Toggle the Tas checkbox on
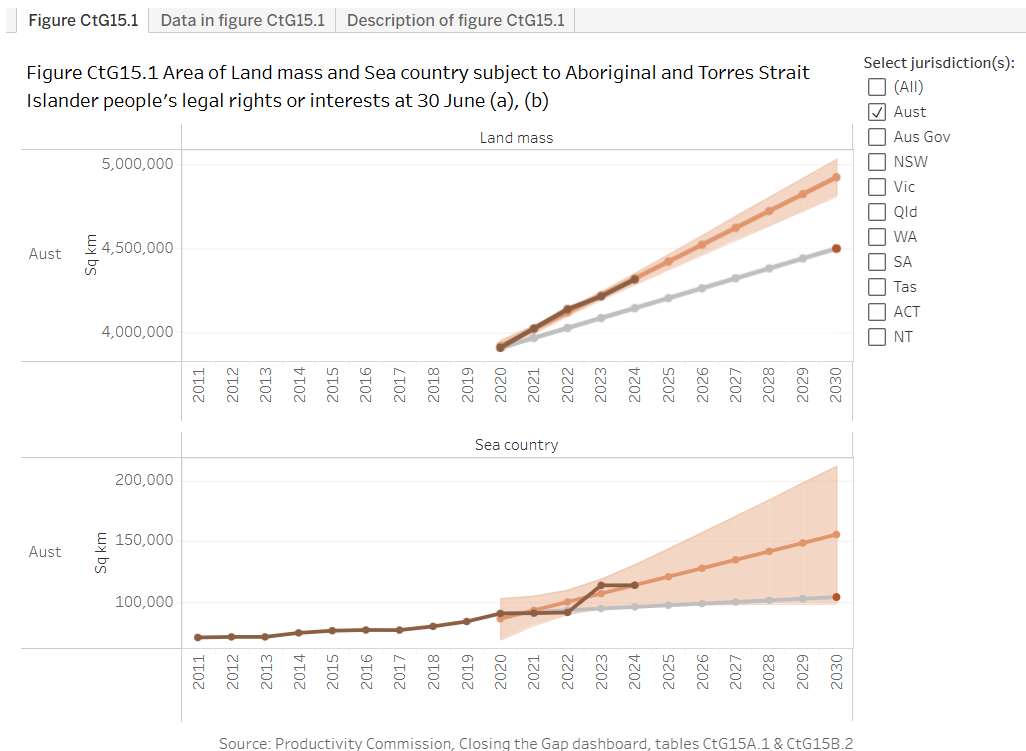 pos(877,287)
